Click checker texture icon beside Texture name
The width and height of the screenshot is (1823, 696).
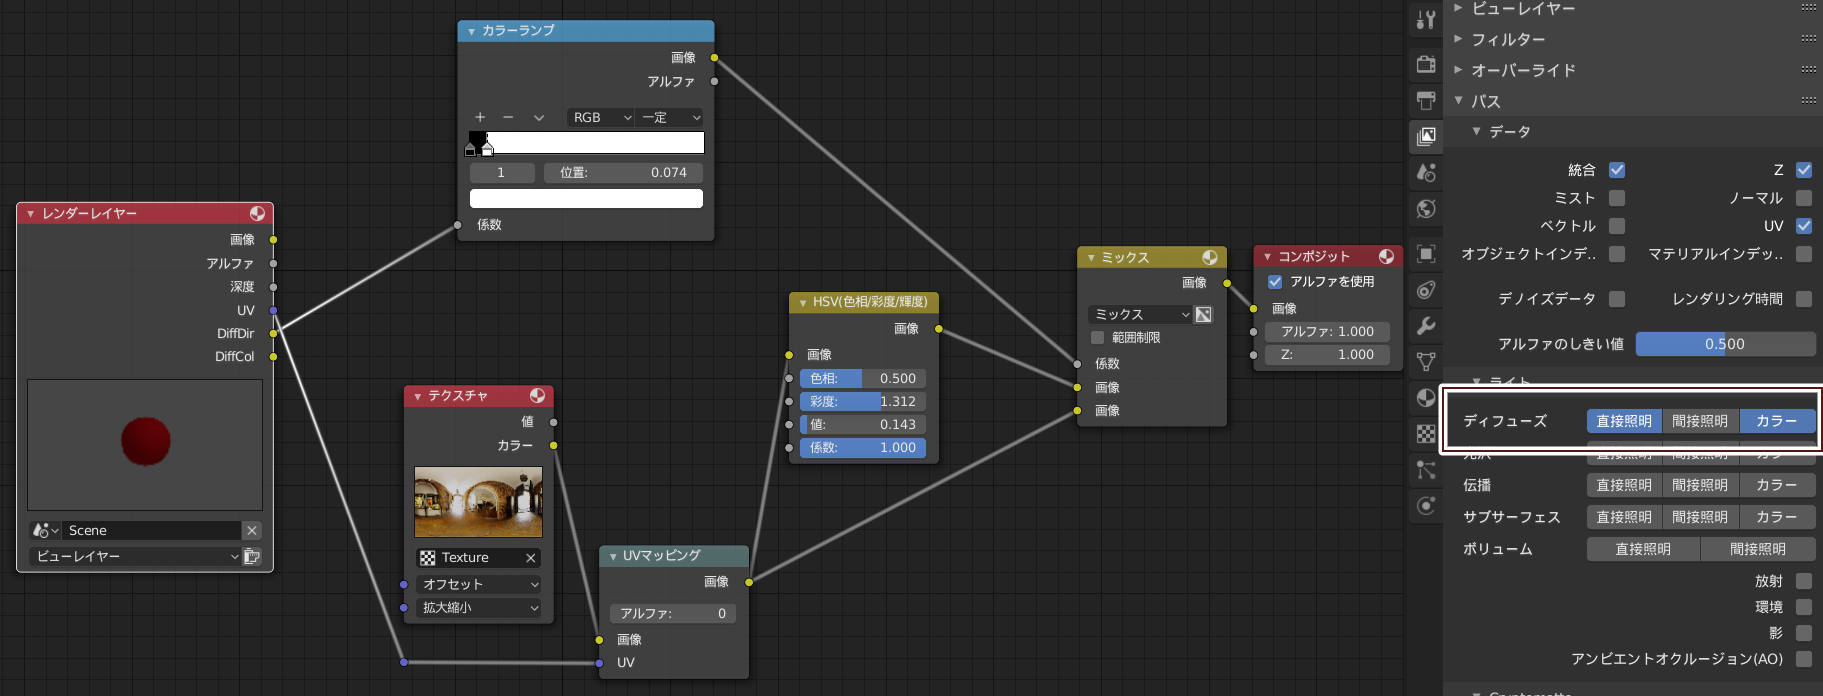[x=428, y=557]
